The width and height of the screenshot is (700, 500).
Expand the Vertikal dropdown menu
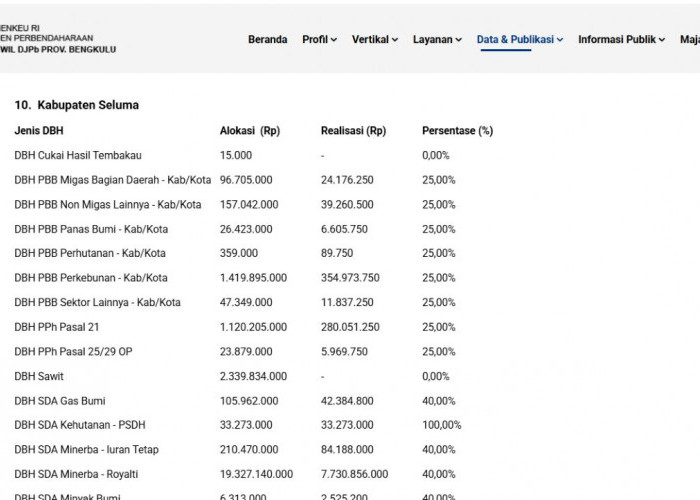(375, 39)
